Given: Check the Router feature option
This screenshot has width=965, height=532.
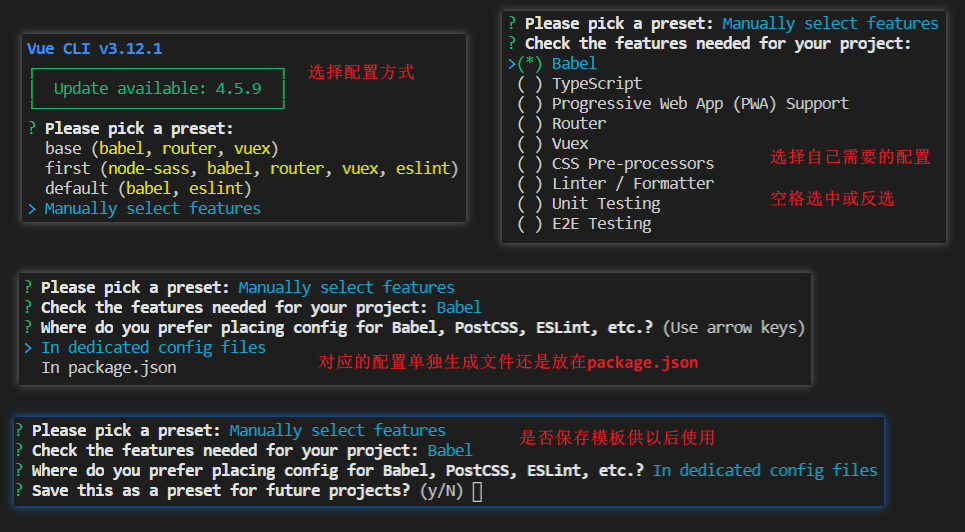Looking at the screenshot, I should coord(530,124).
